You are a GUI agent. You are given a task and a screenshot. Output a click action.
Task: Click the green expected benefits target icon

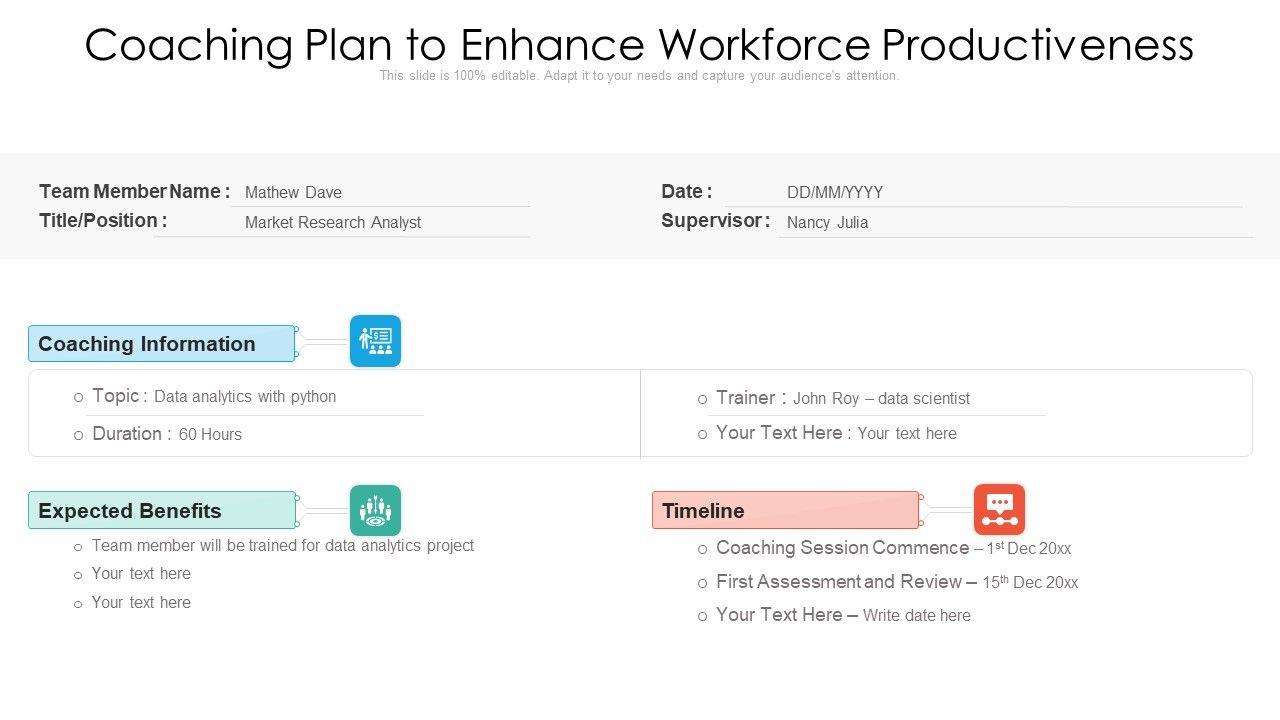click(x=375, y=510)
